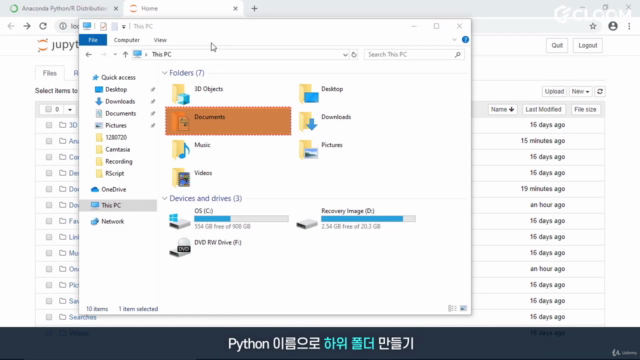Click the search magnifier in Explorer
The width and height of the screenshot is (640, 360).
point(458,54)
